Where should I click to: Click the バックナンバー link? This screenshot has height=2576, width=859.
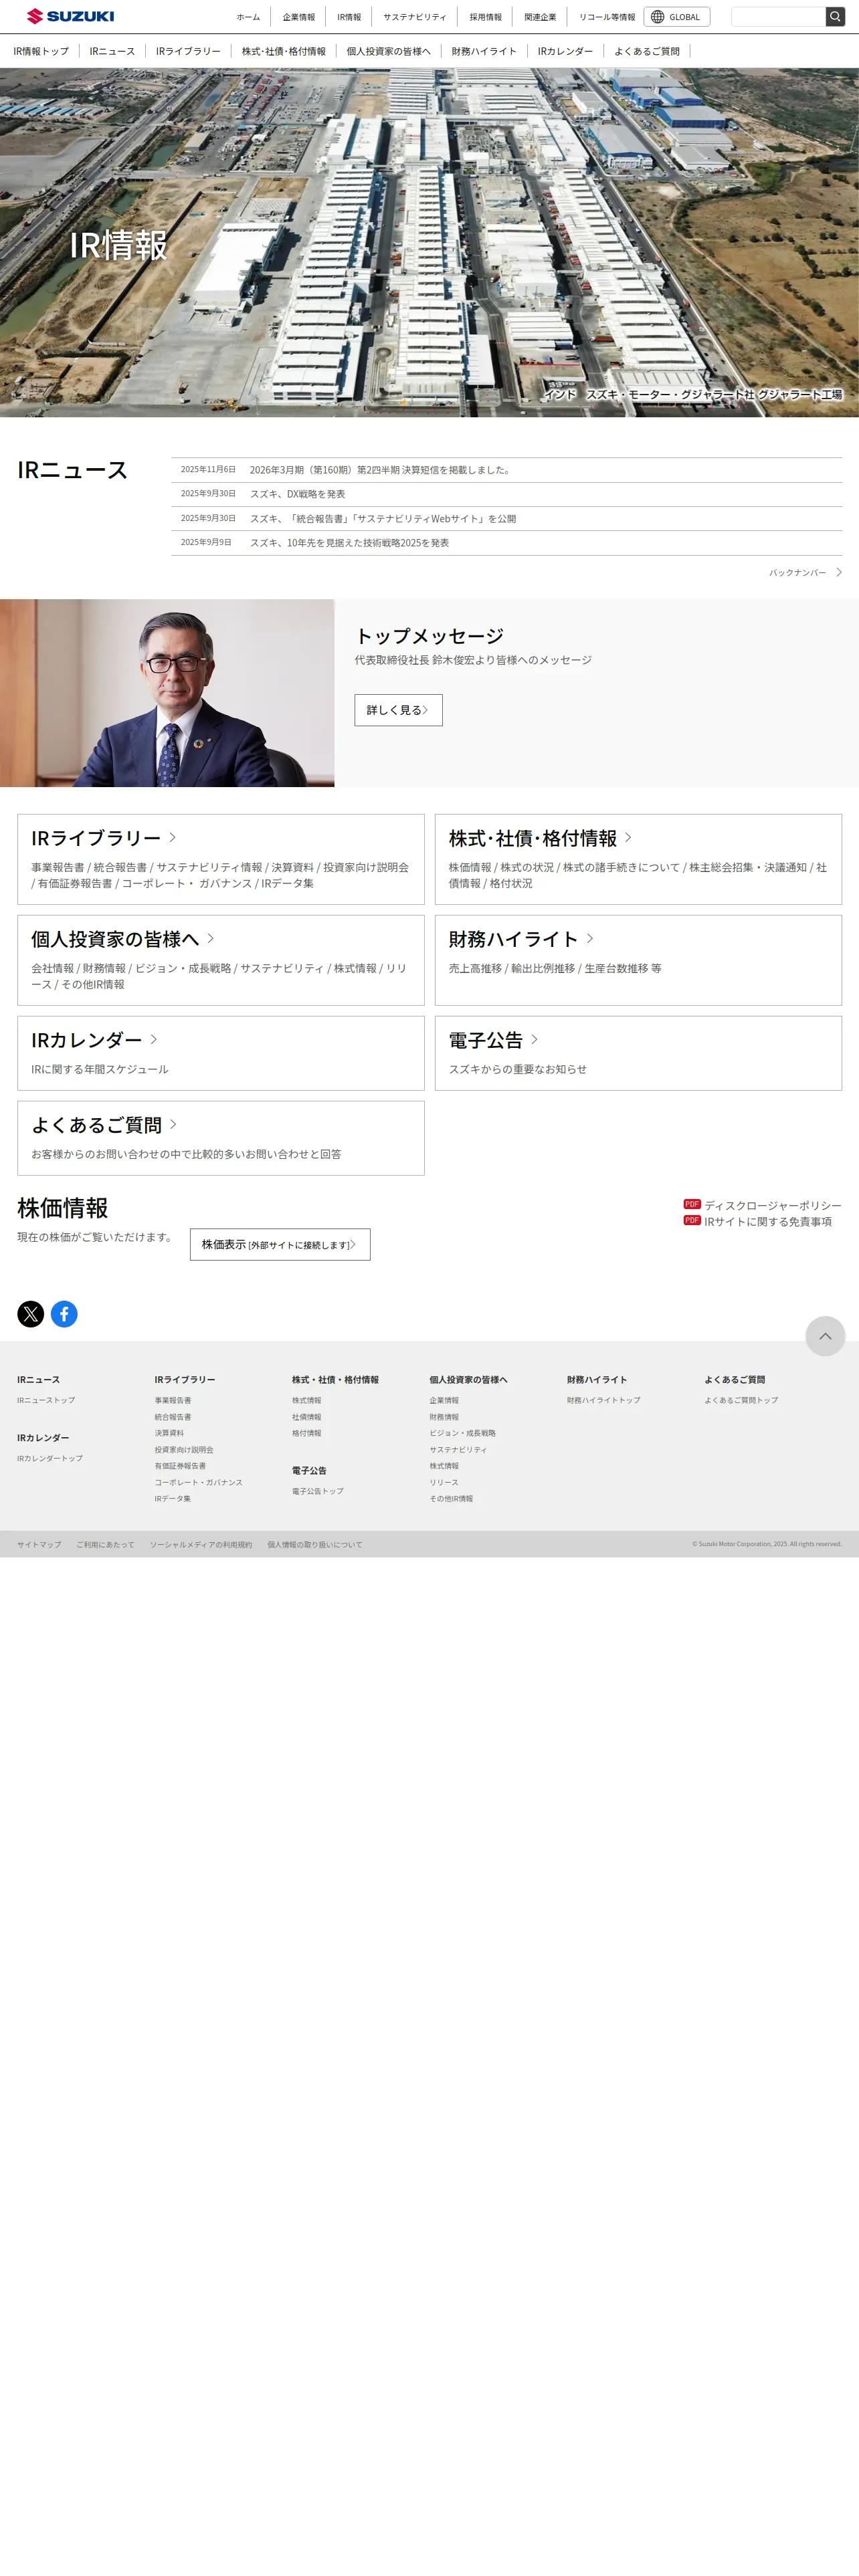(797, 573)
